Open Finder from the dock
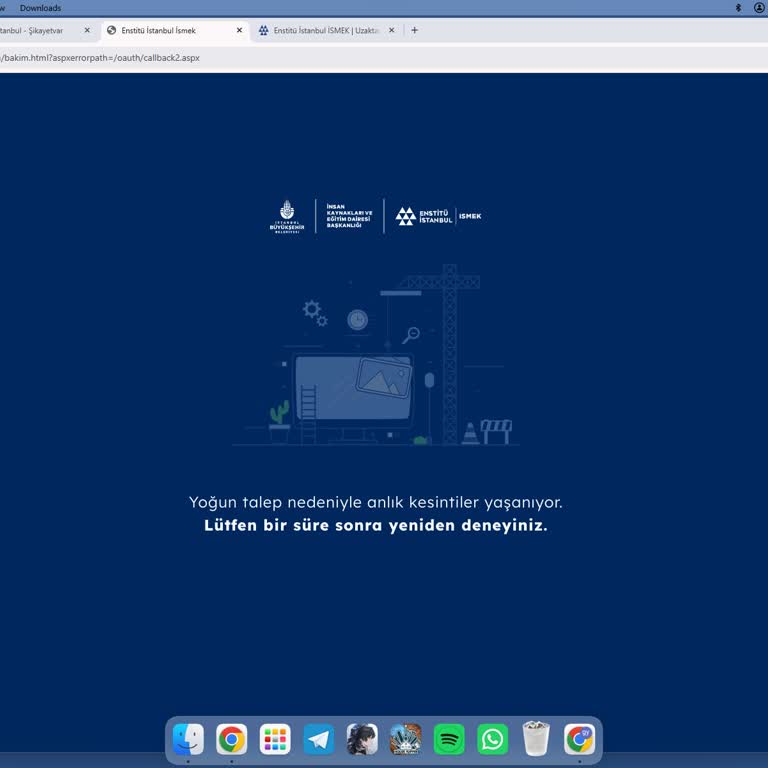768x768 pixels. coord(188,739)
